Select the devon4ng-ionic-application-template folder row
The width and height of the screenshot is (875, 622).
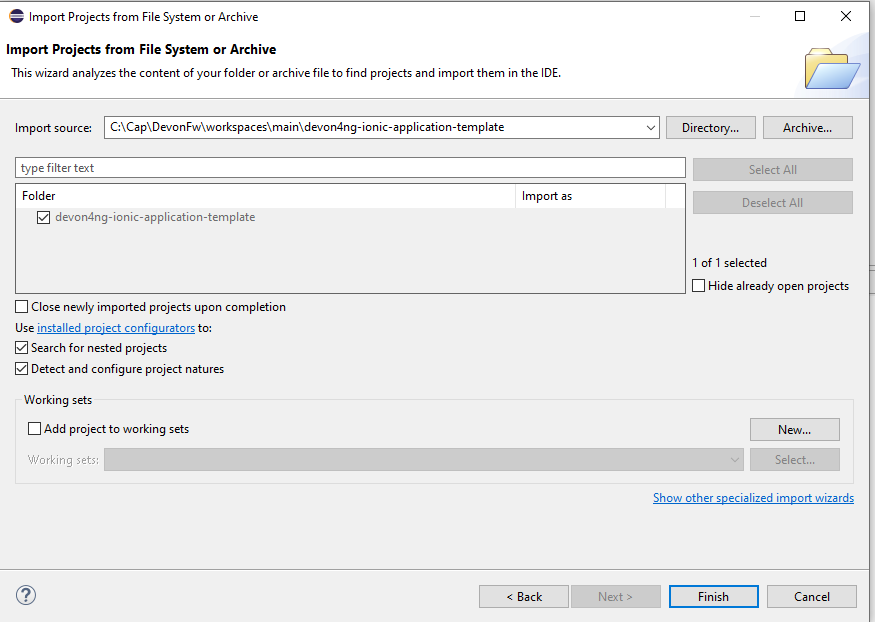pyautogui.click(x=155, y=217)
